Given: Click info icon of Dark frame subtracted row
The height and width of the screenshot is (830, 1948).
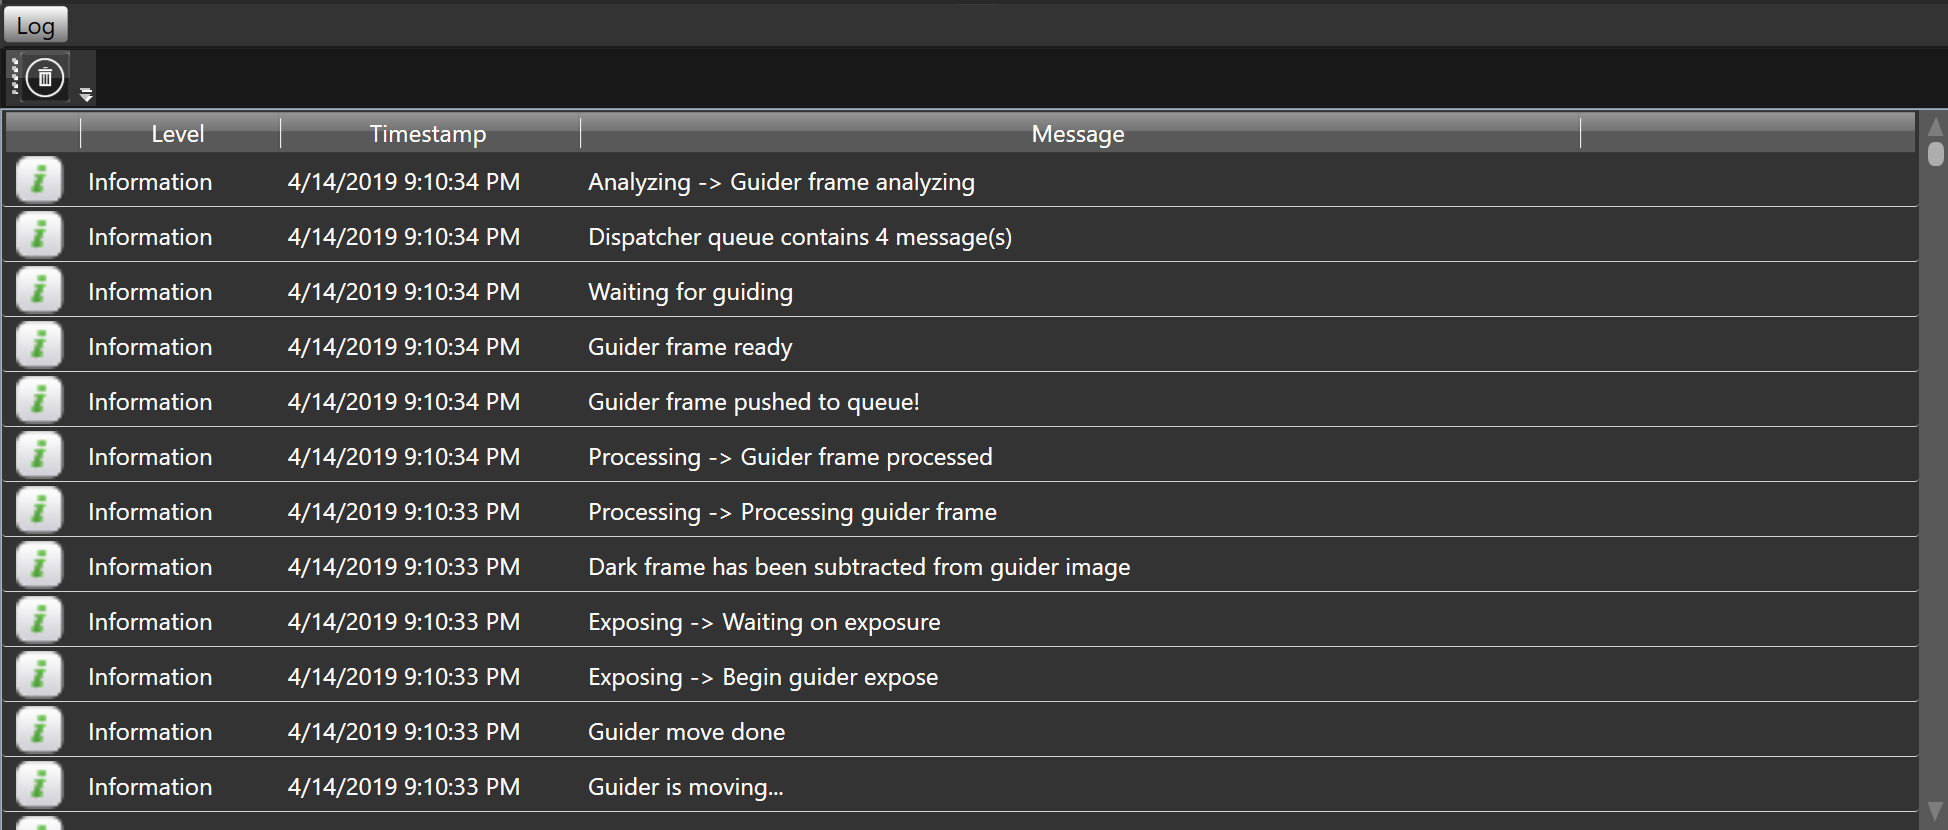Looking at the screenshot, I should tap(39, 565).
